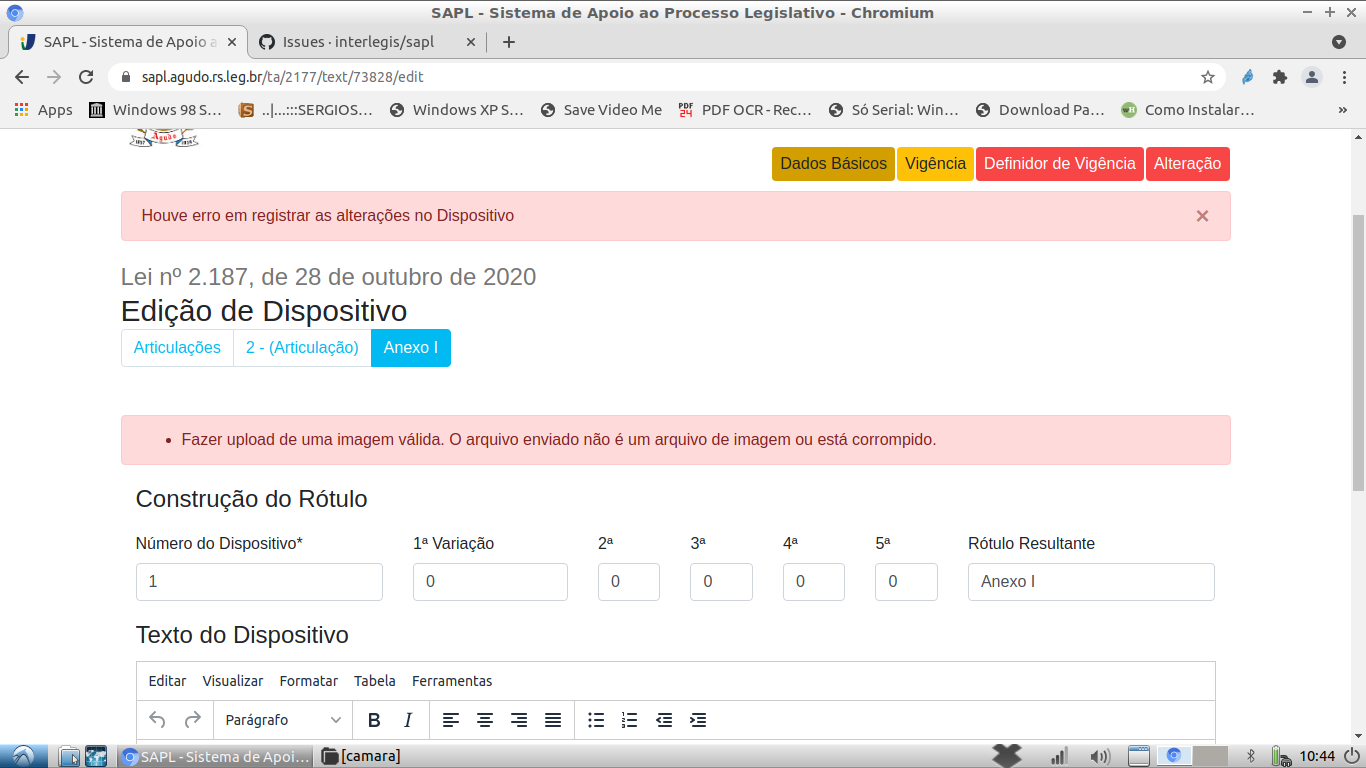Open Chromium's three-dot menu

tap(1345, 77)
